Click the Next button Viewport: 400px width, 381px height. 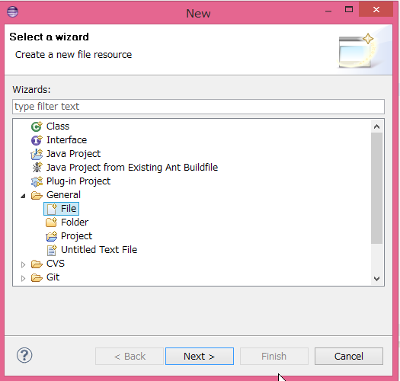(x=199, y=356)
